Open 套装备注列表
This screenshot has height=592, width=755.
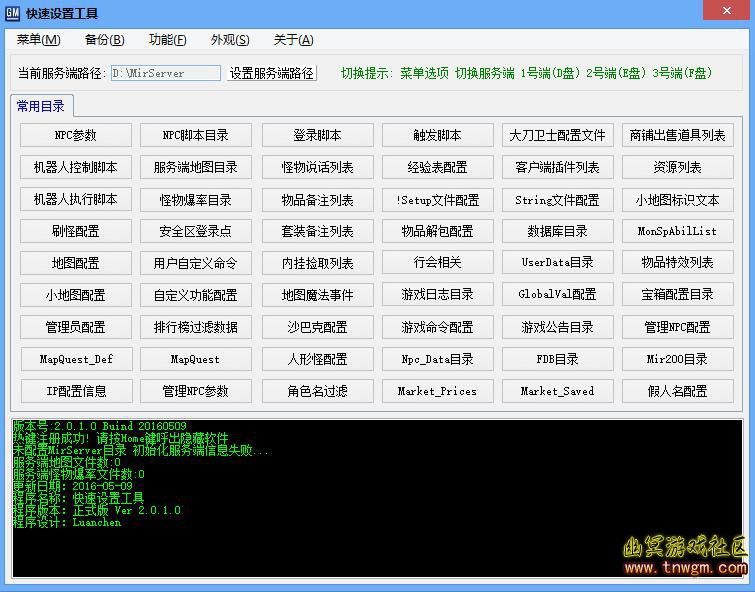317,231
